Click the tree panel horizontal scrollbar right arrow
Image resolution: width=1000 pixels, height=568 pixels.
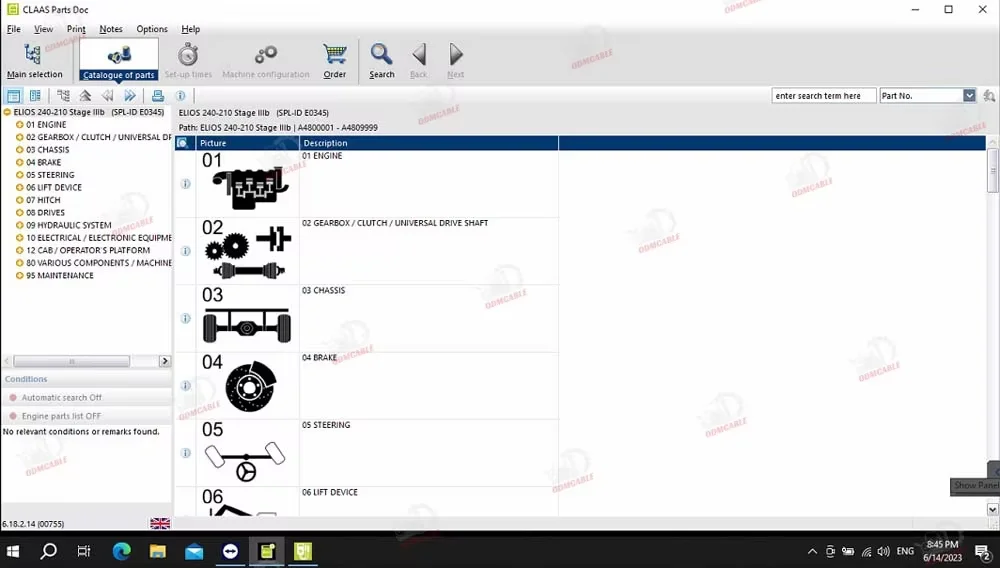point(165,361)
